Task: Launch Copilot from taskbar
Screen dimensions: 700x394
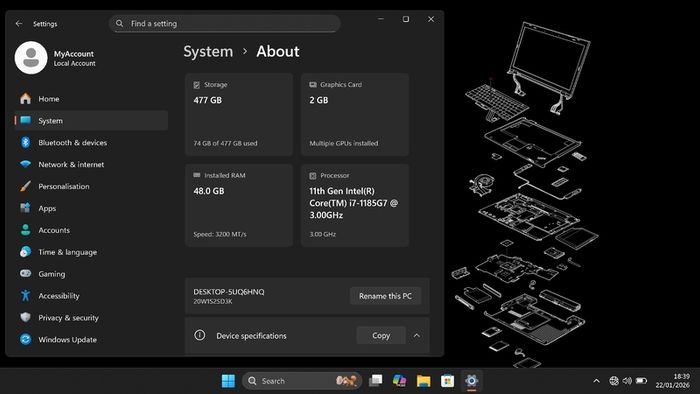Action: [x=400, y=381]
